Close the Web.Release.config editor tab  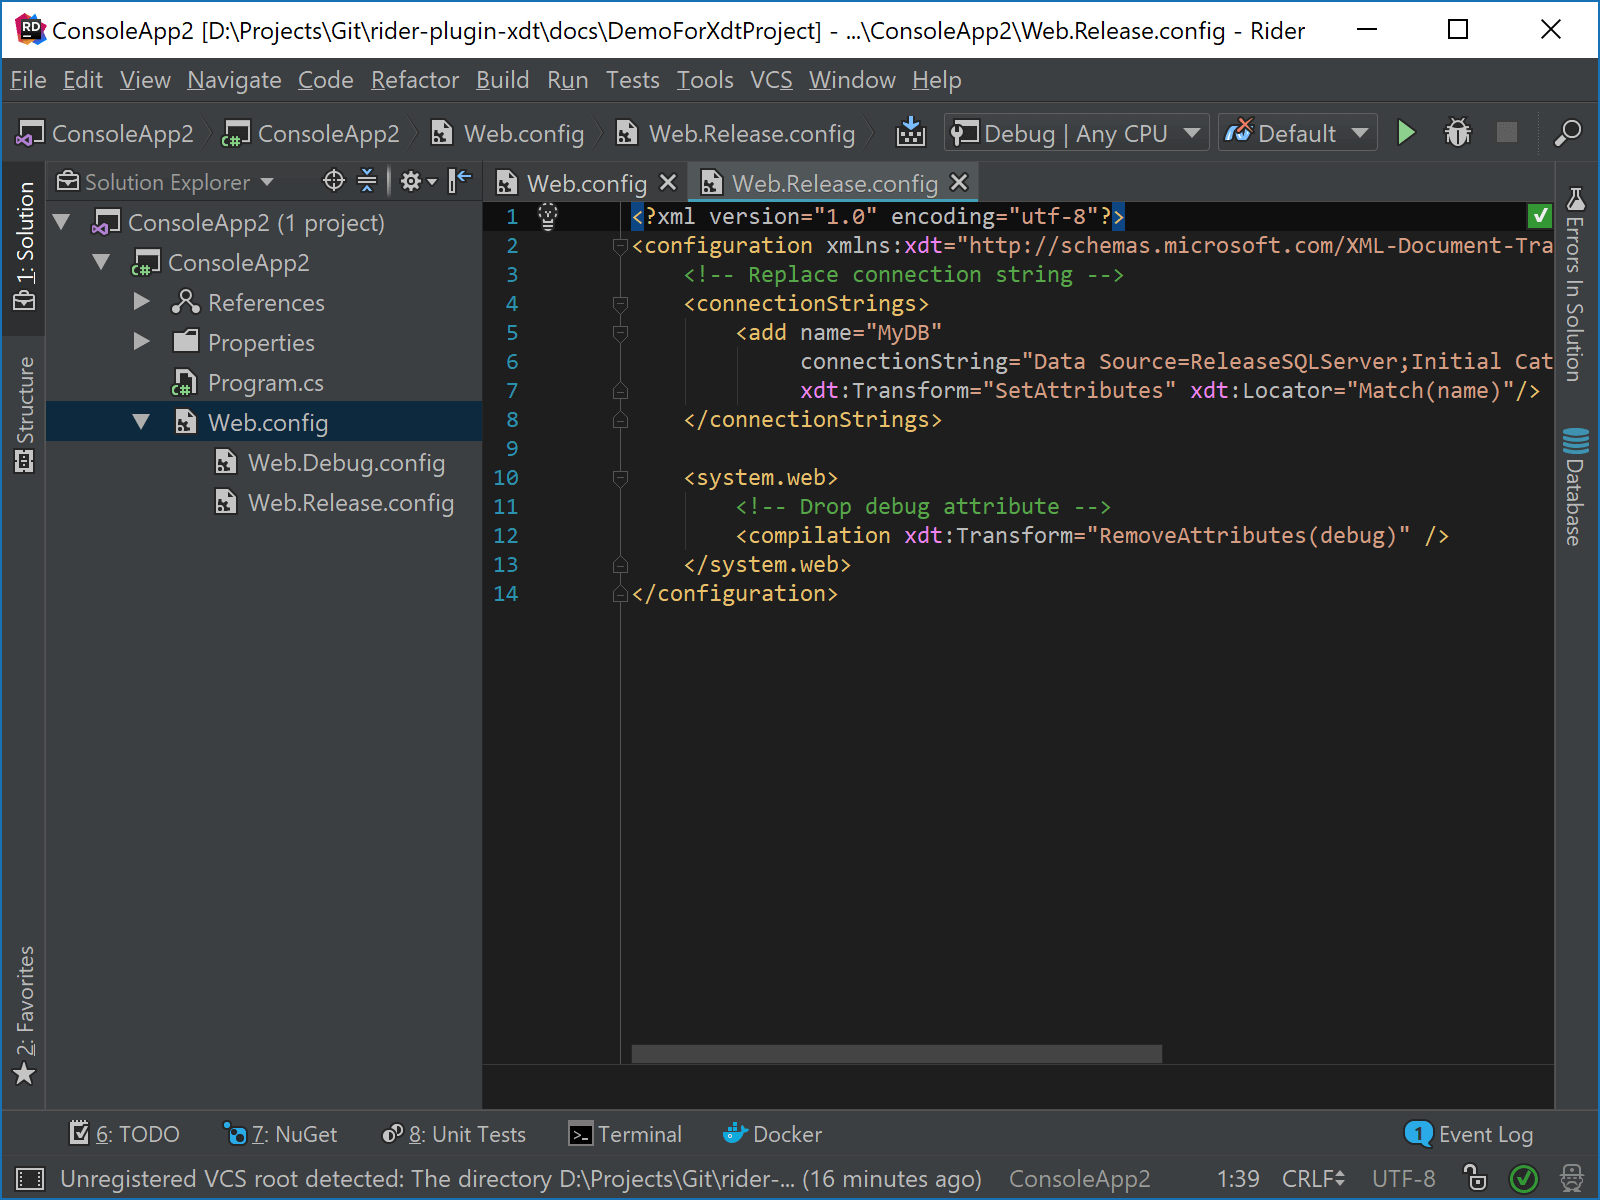tap(959, 182)
